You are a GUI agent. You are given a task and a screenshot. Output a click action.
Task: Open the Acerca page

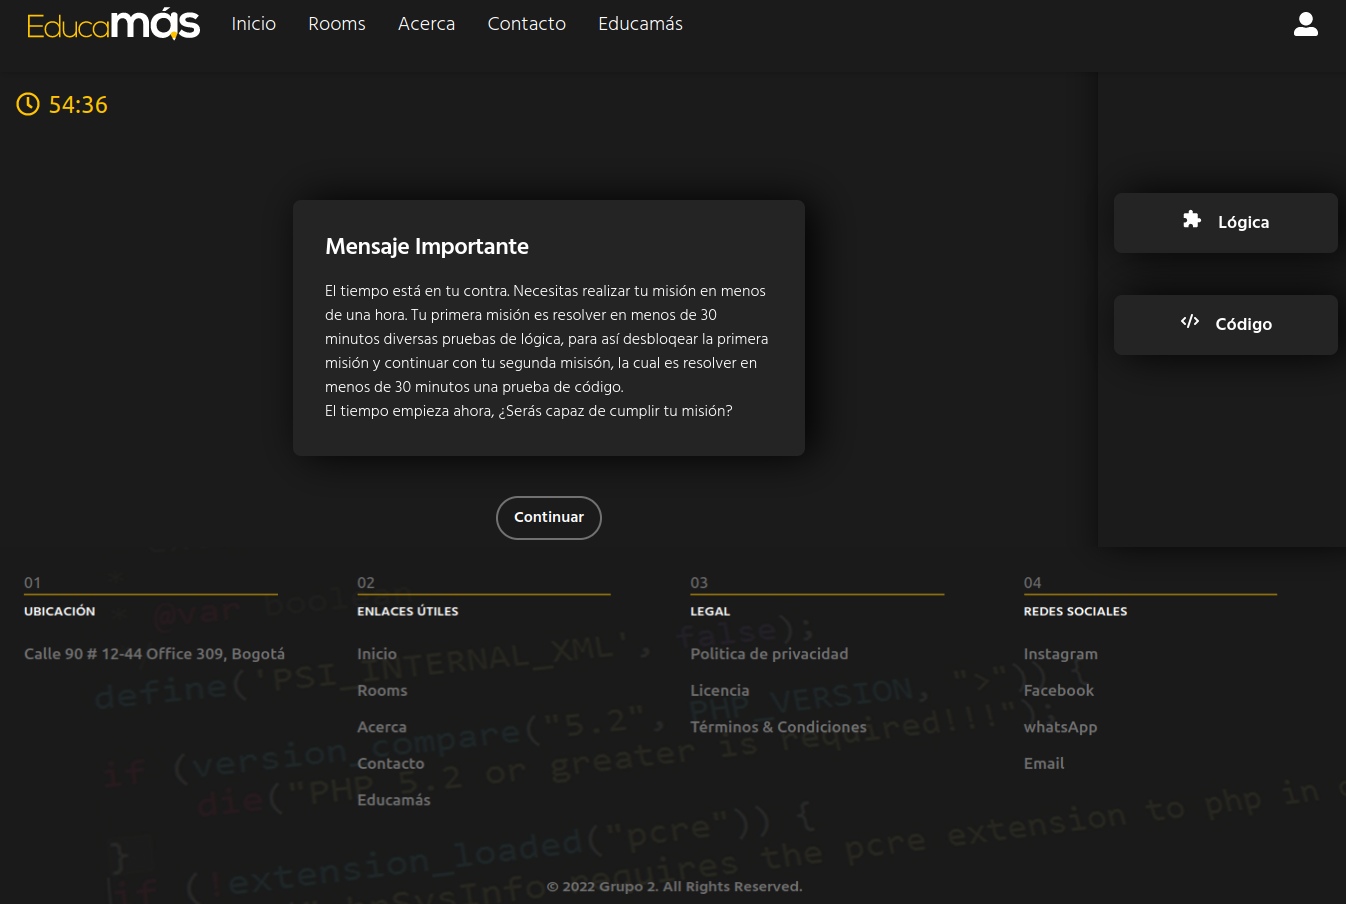click(426, 24)
